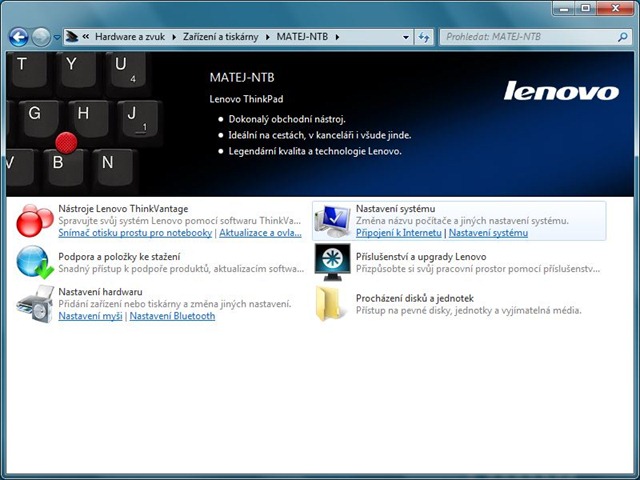
Task: Open the Připojení k Internetu link
Action: pyautogui.click(x=399, y=233)
